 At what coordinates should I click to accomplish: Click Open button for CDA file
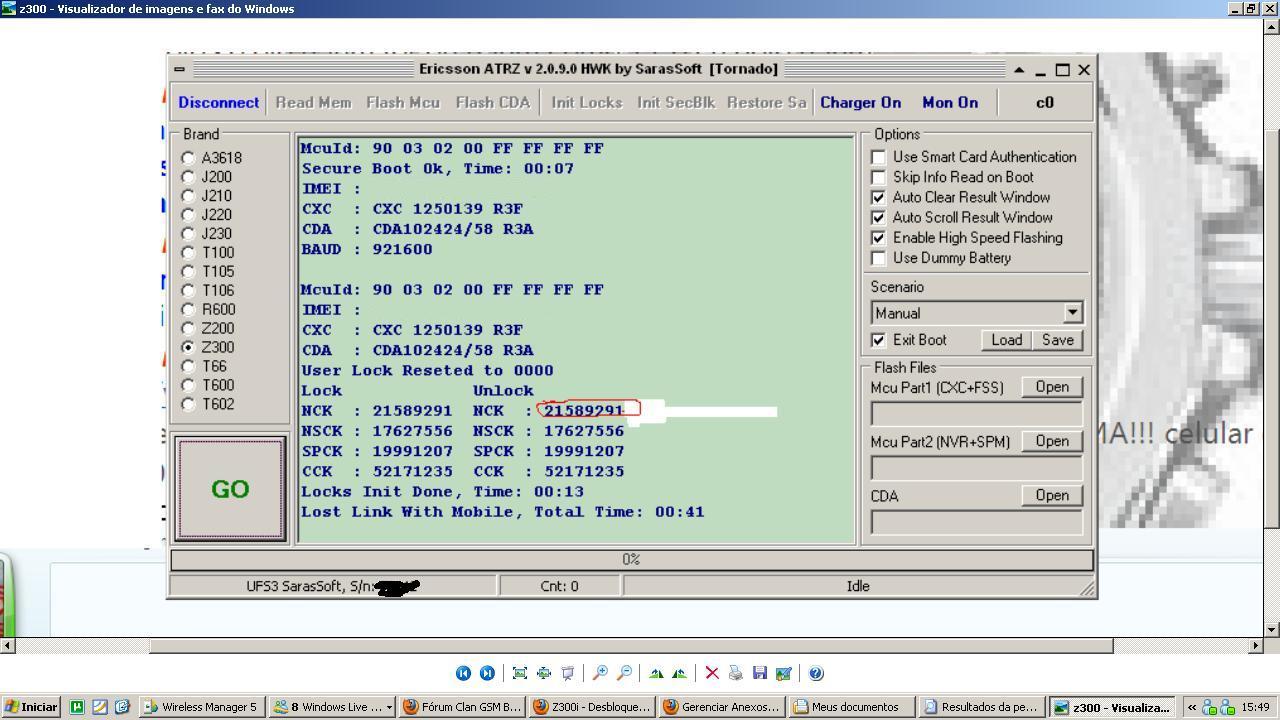tap(1052, 495)
